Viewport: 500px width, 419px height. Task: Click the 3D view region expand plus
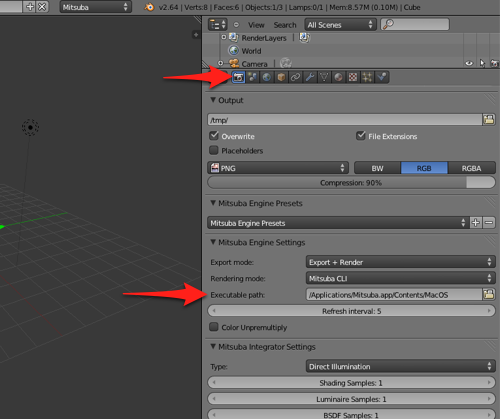coord(196,35)
